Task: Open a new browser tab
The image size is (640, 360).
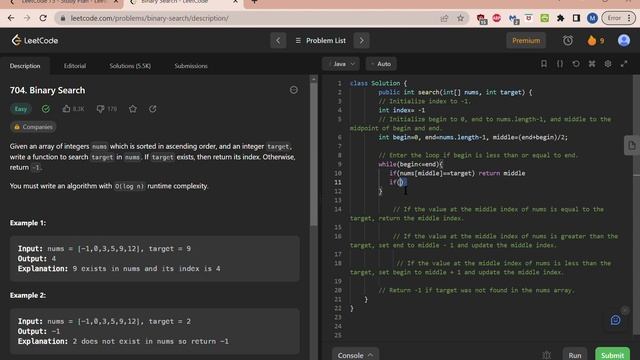Action: [254, 2]
